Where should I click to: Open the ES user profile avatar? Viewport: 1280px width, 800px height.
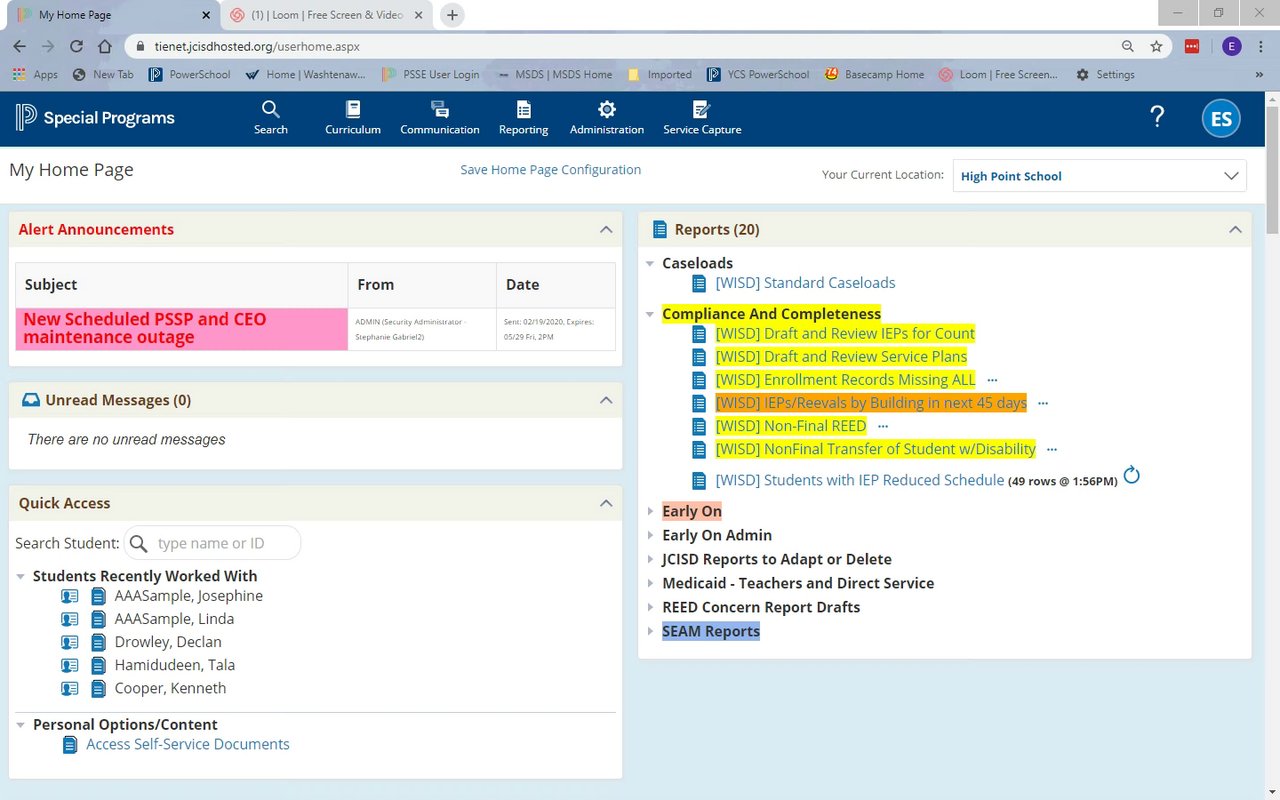point(1221,119)
